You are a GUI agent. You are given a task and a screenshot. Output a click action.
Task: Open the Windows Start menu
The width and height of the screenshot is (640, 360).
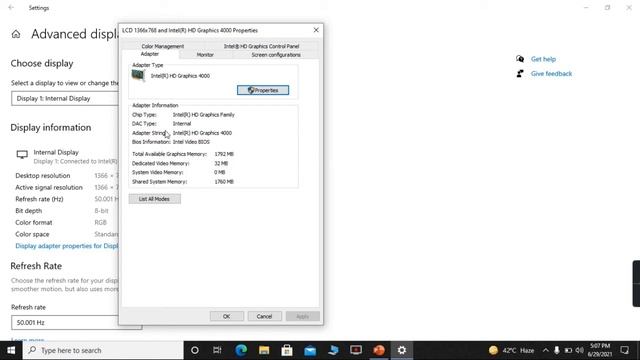(x=11, y=350)
